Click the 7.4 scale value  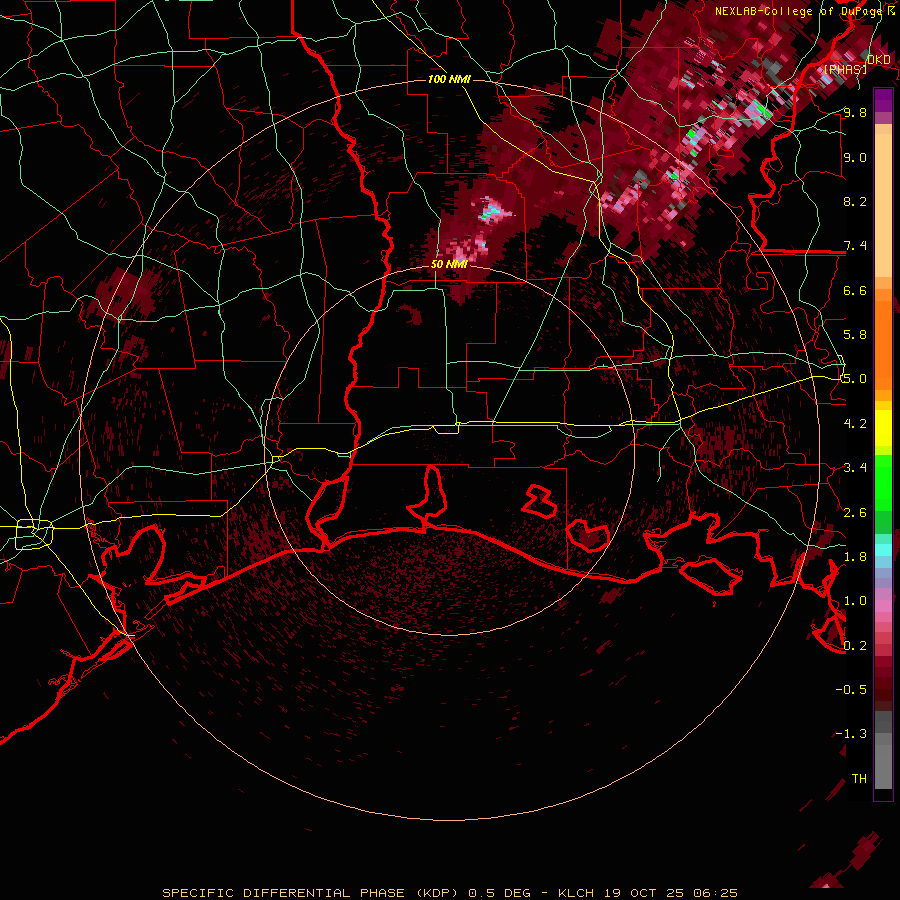click(855, 246)
